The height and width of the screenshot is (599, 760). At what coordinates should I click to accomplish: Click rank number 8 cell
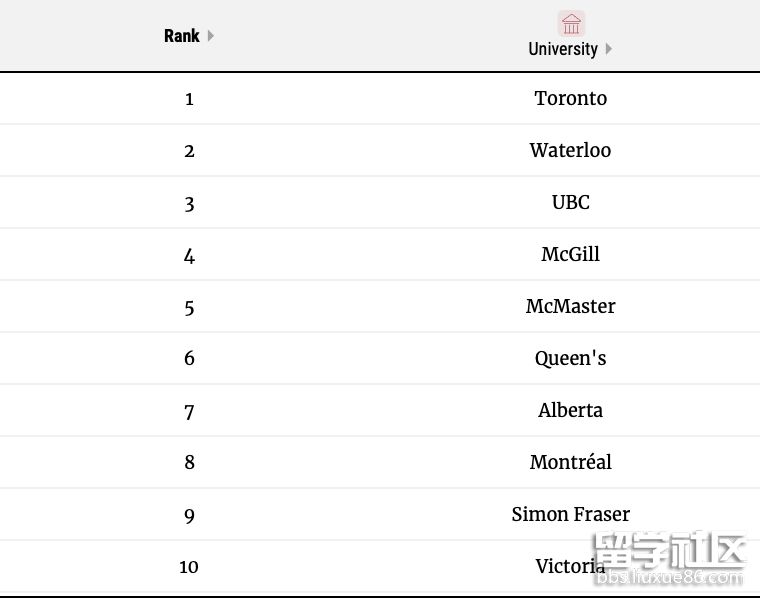pyautogui.click(x=189, y=462)
